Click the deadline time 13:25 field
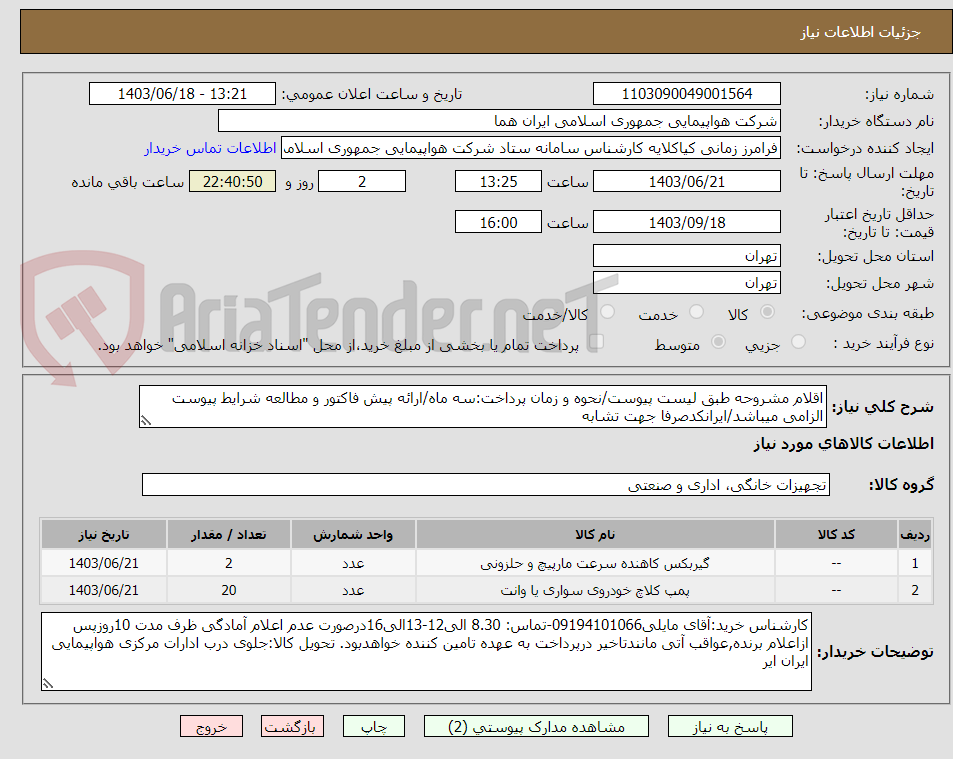 (498, 181)
